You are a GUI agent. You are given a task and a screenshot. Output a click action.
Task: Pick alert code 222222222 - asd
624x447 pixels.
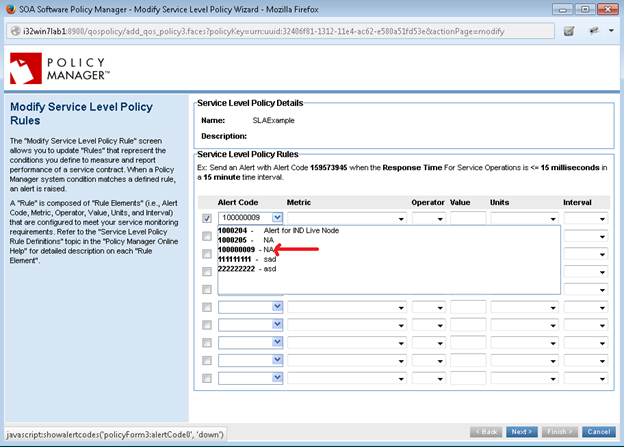click(x=247, y=269)
